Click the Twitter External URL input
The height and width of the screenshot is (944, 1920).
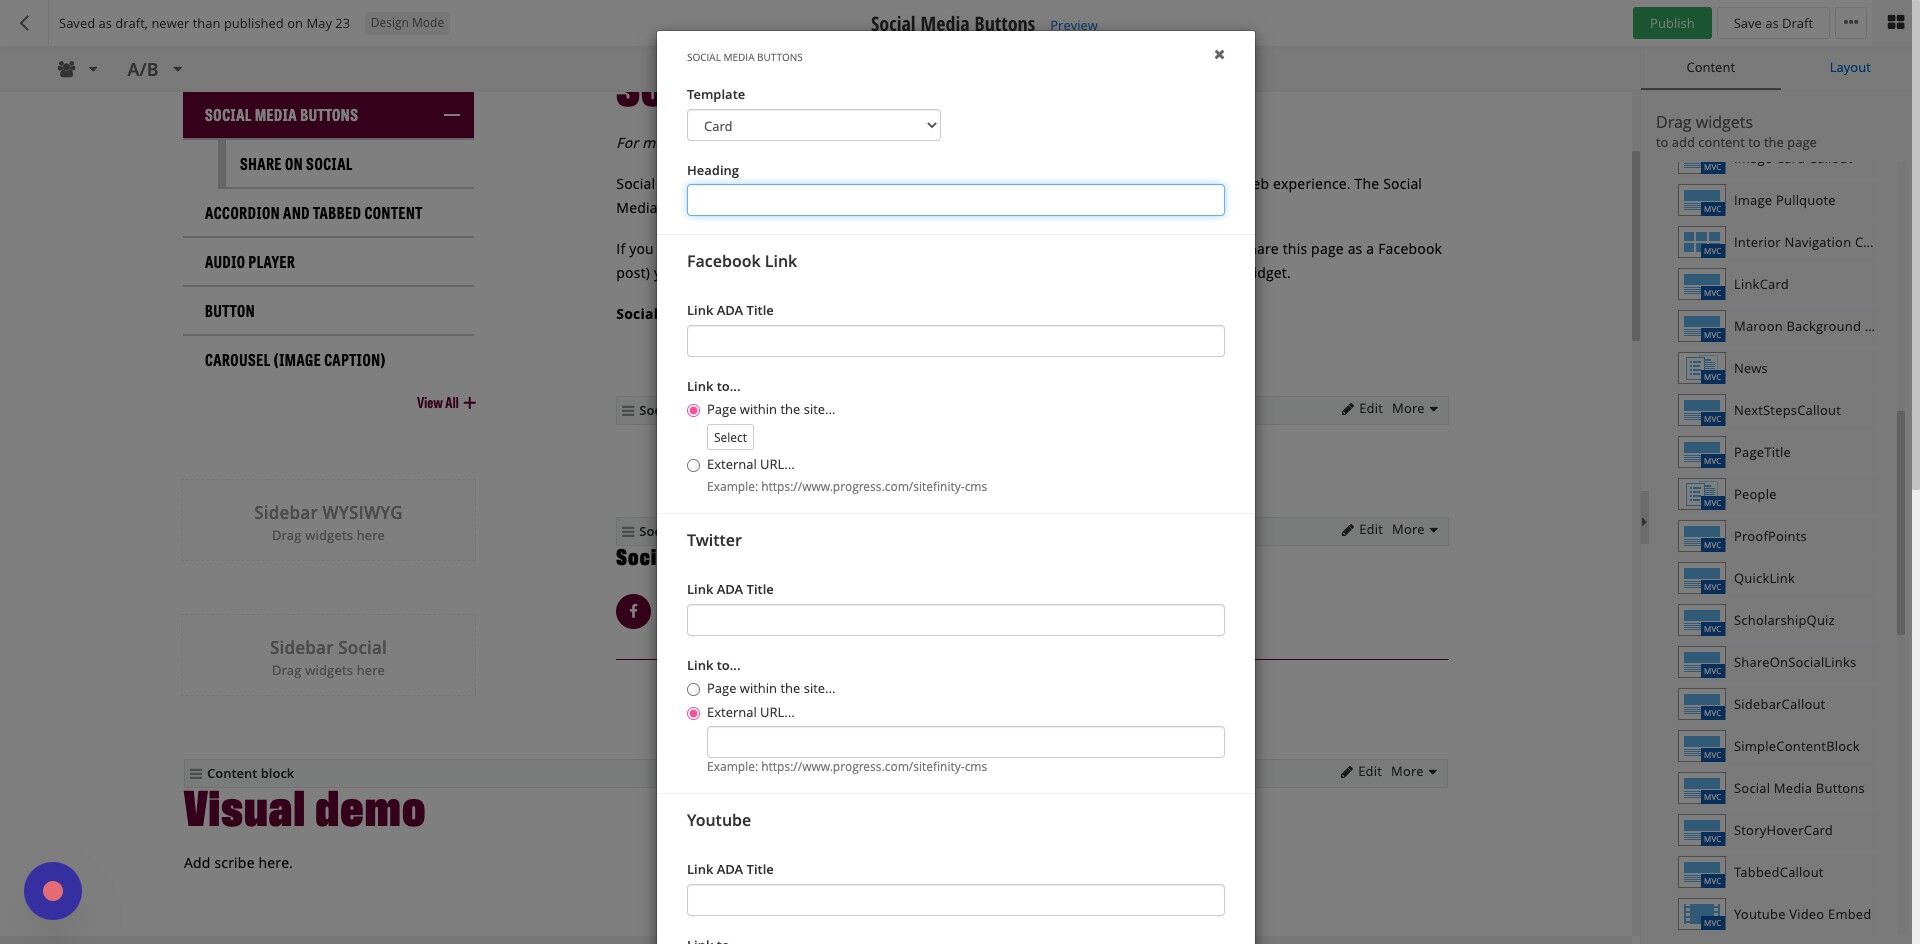click(965, 742)
